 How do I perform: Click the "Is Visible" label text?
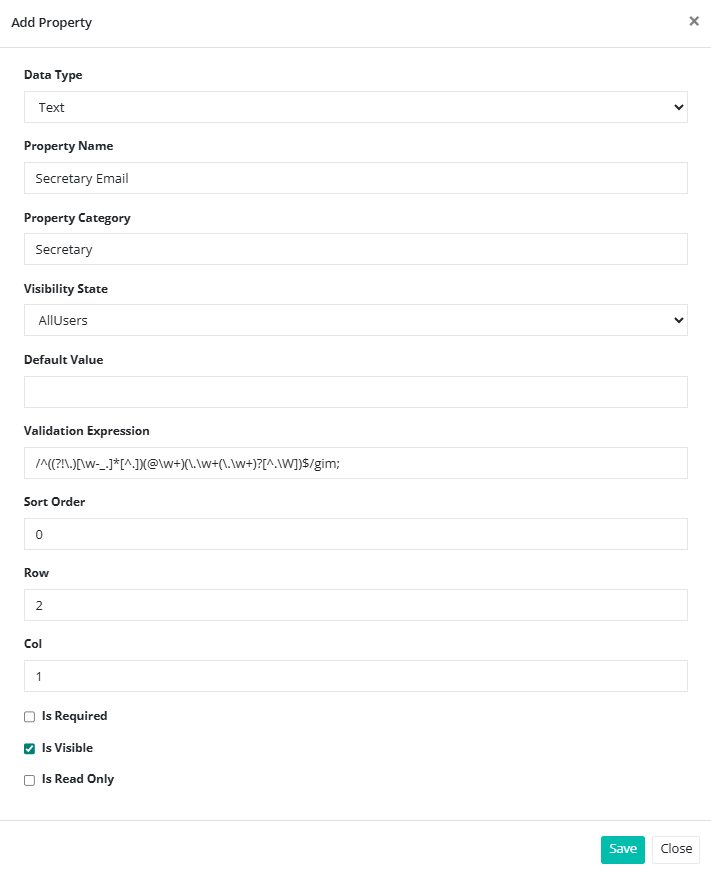point(67,748)
